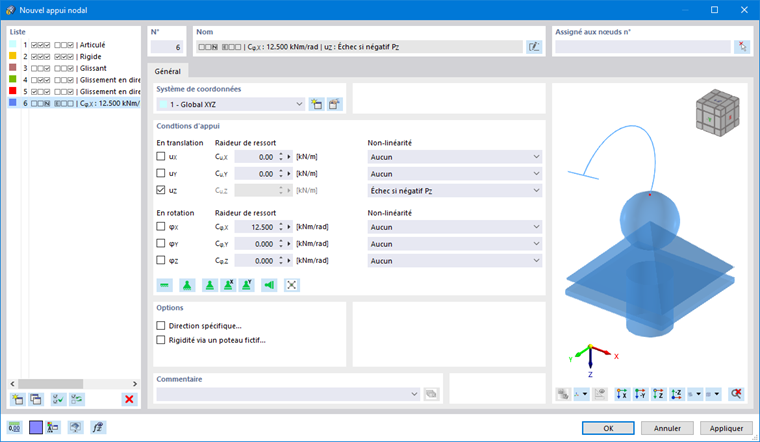Click the Annuler button

point(667,428)
